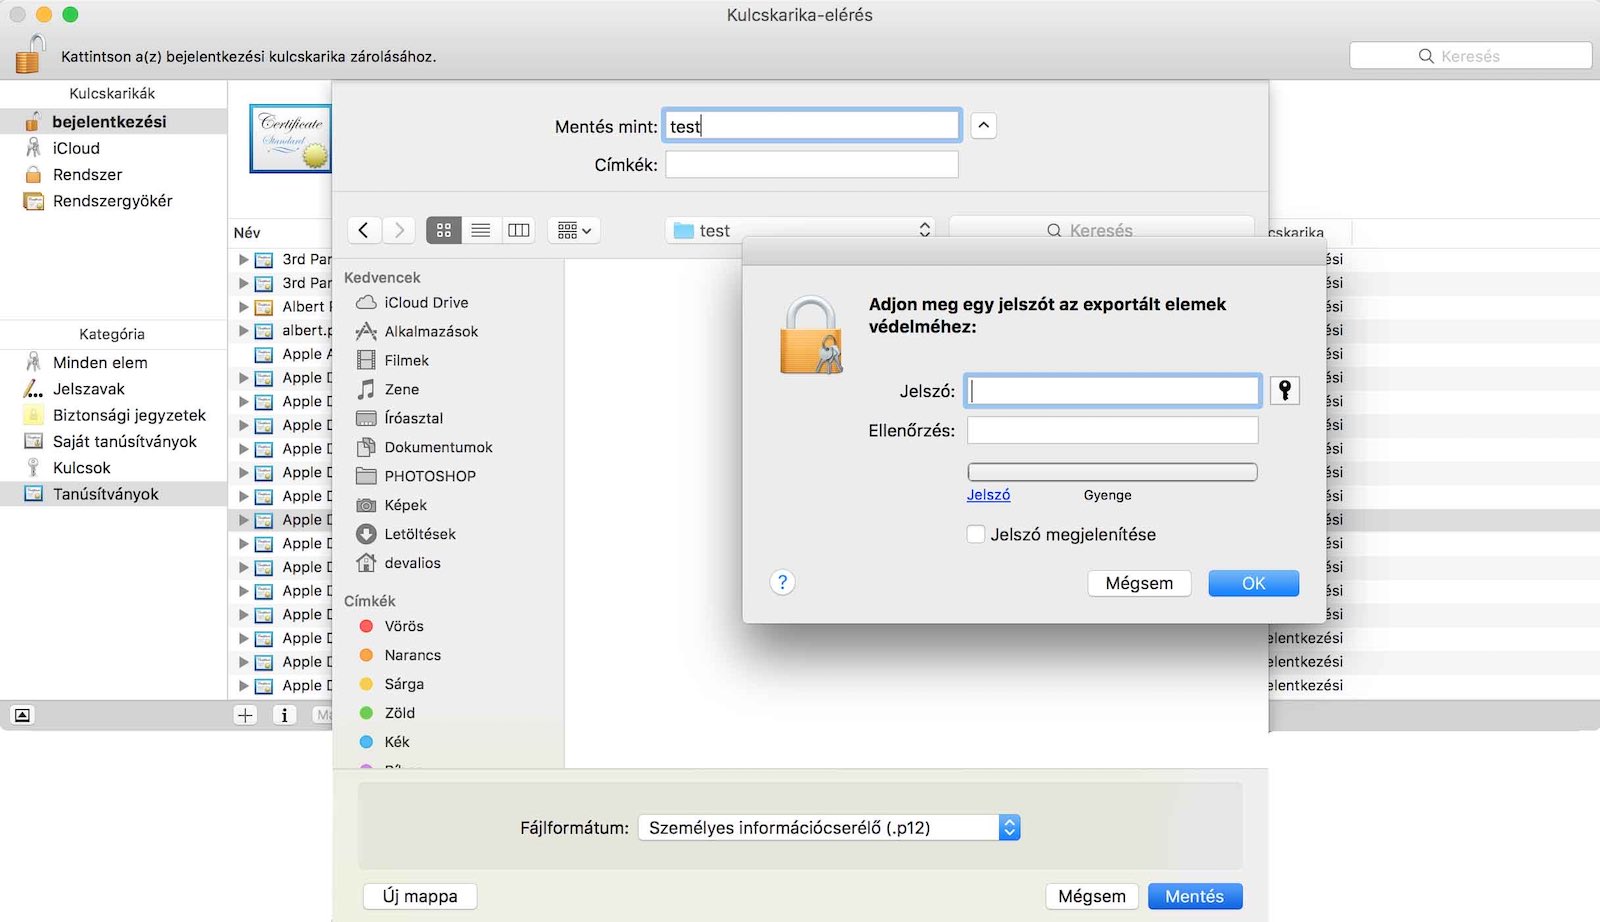Select icon view in the file browser
This screenshot has height=922, width=1600.
click(x=444, y=230)
